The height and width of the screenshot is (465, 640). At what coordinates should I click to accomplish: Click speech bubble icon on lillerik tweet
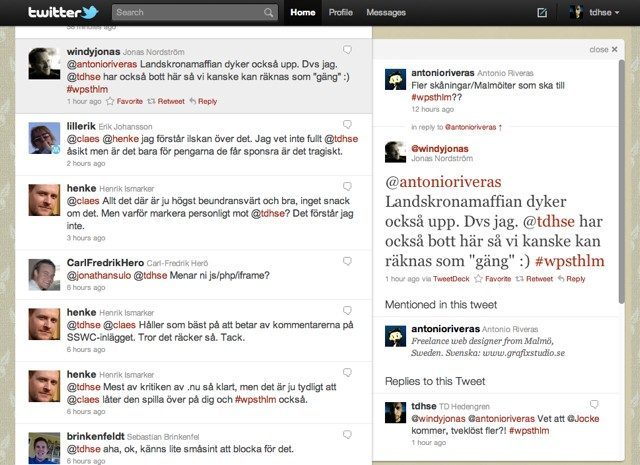click(347, 124)
